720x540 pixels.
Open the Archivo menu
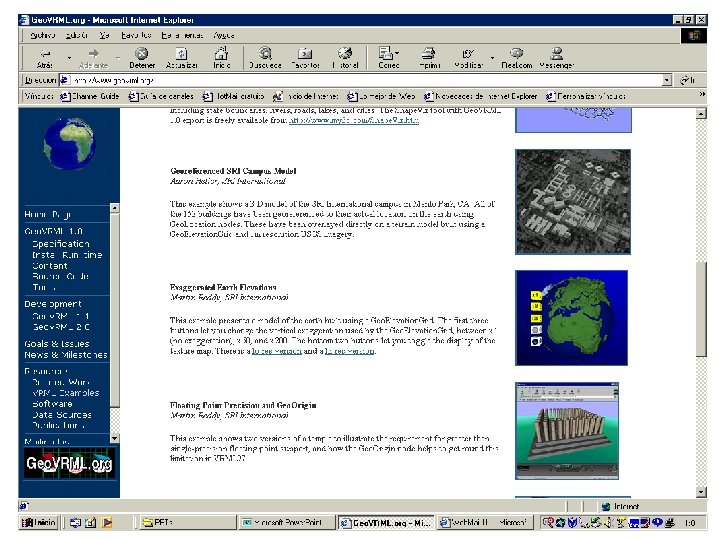point(43,35)
